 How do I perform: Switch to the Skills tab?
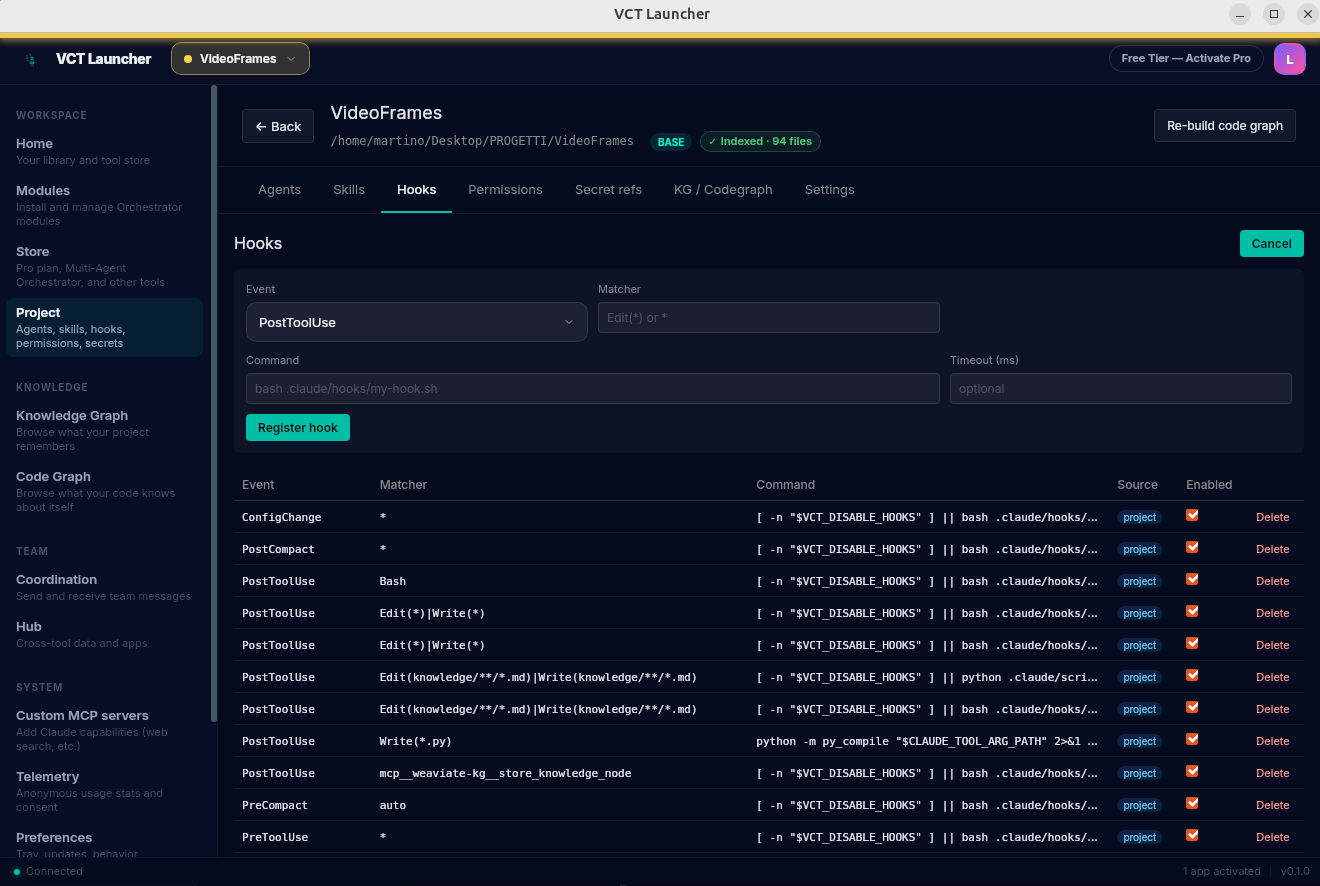click(x=349, y=190)
